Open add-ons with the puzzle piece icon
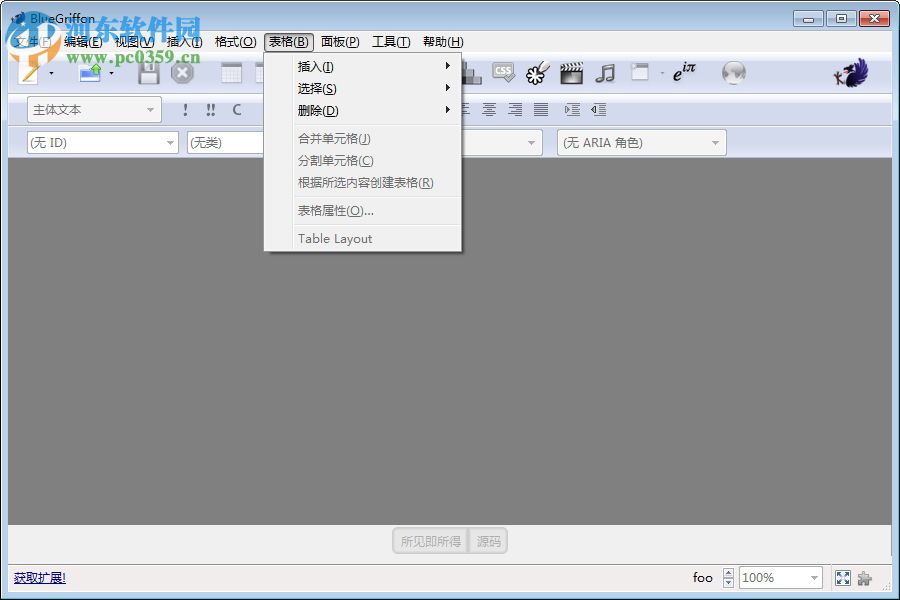 pos(864,577)
